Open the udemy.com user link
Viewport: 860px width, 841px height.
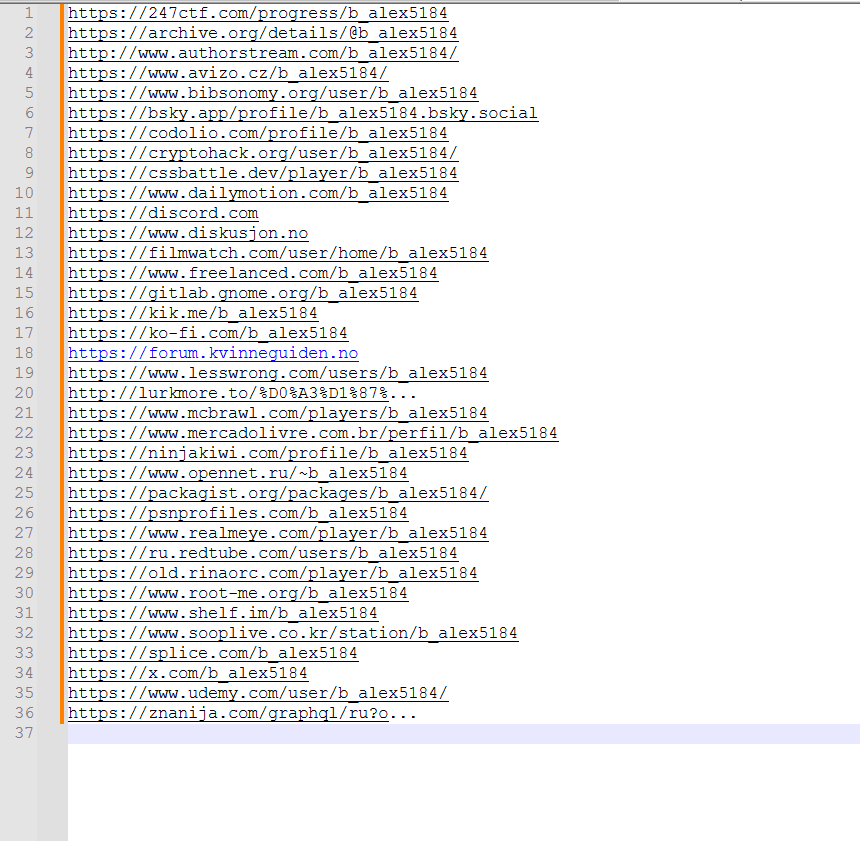tap(258, 693)
